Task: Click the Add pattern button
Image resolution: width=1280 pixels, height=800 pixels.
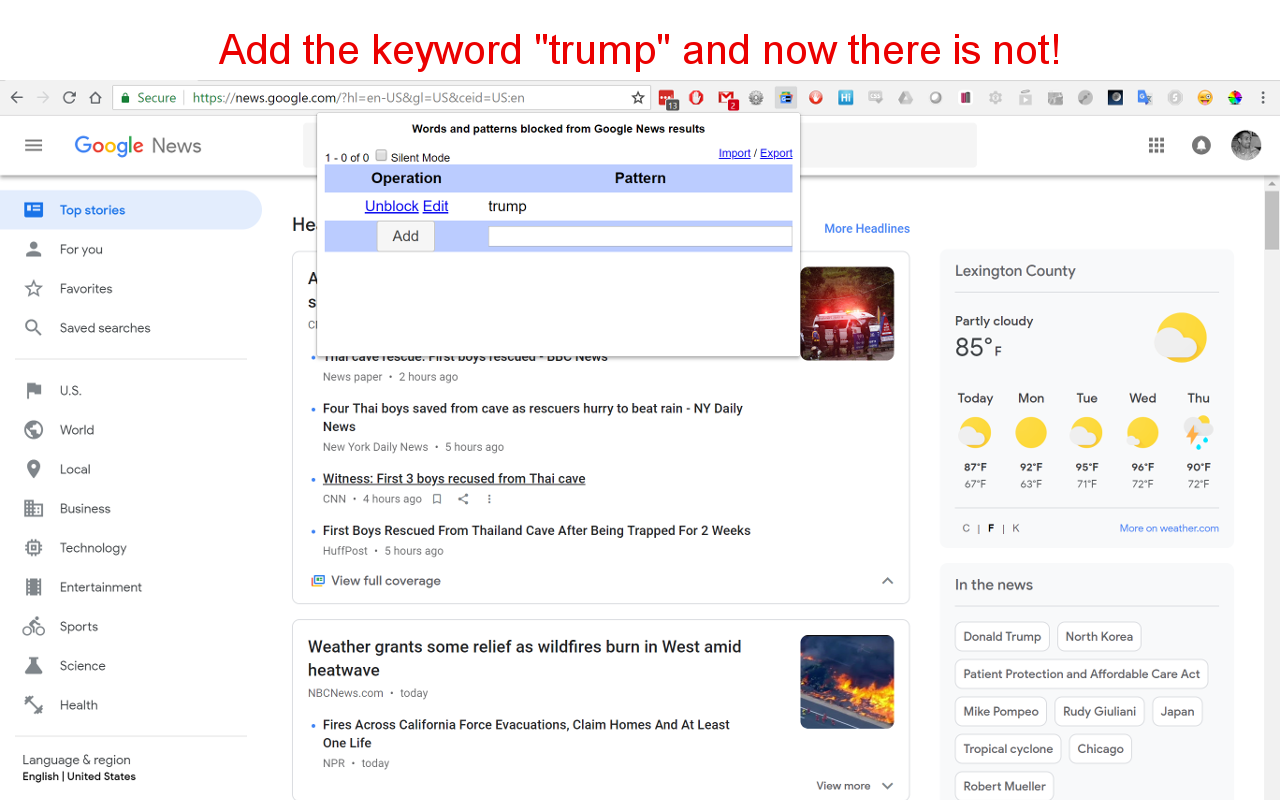Action: pyautogui.click(x=406, y=236)
